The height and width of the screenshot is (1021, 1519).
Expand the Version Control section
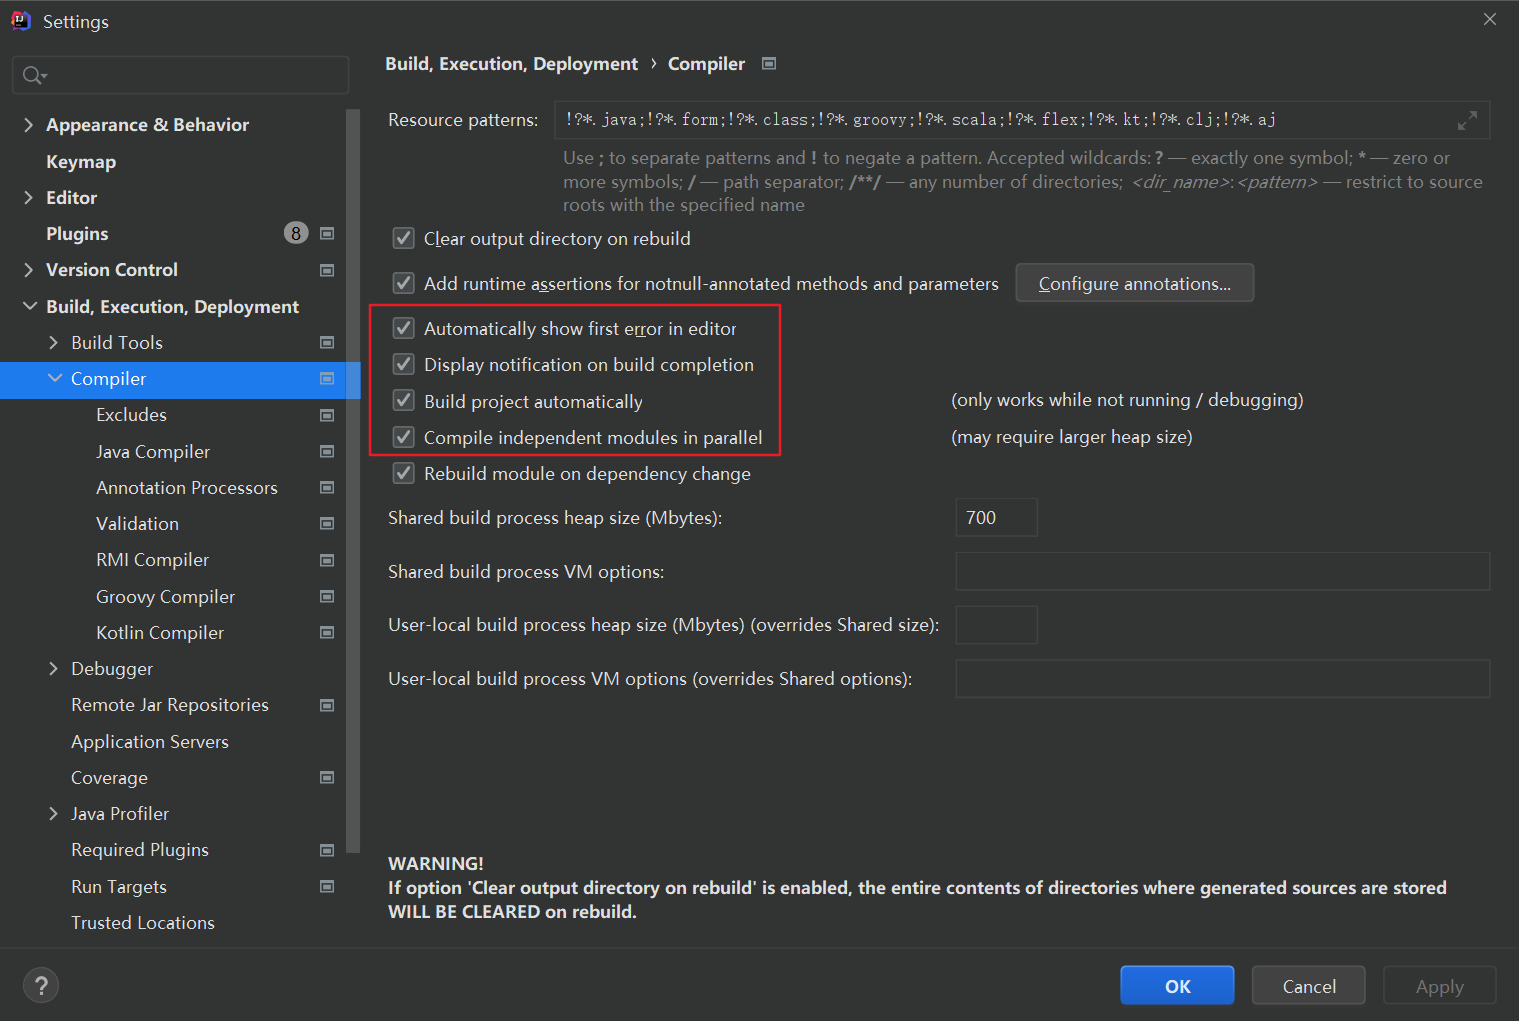28,270
